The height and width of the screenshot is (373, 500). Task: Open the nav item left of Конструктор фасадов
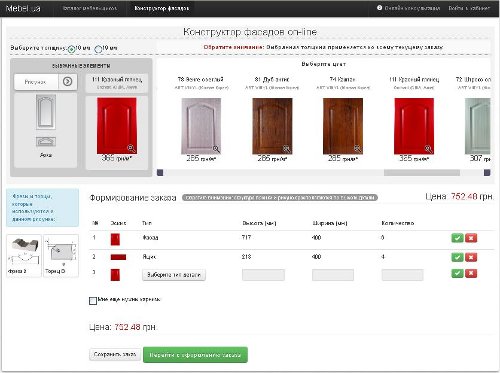[x=90, y=8]
